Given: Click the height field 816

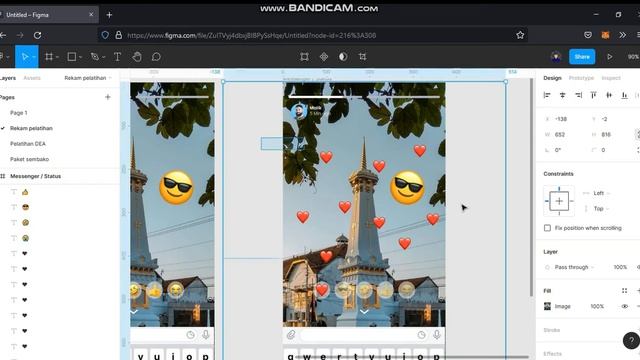Looking at the screenshot, I should pos(606,135).
